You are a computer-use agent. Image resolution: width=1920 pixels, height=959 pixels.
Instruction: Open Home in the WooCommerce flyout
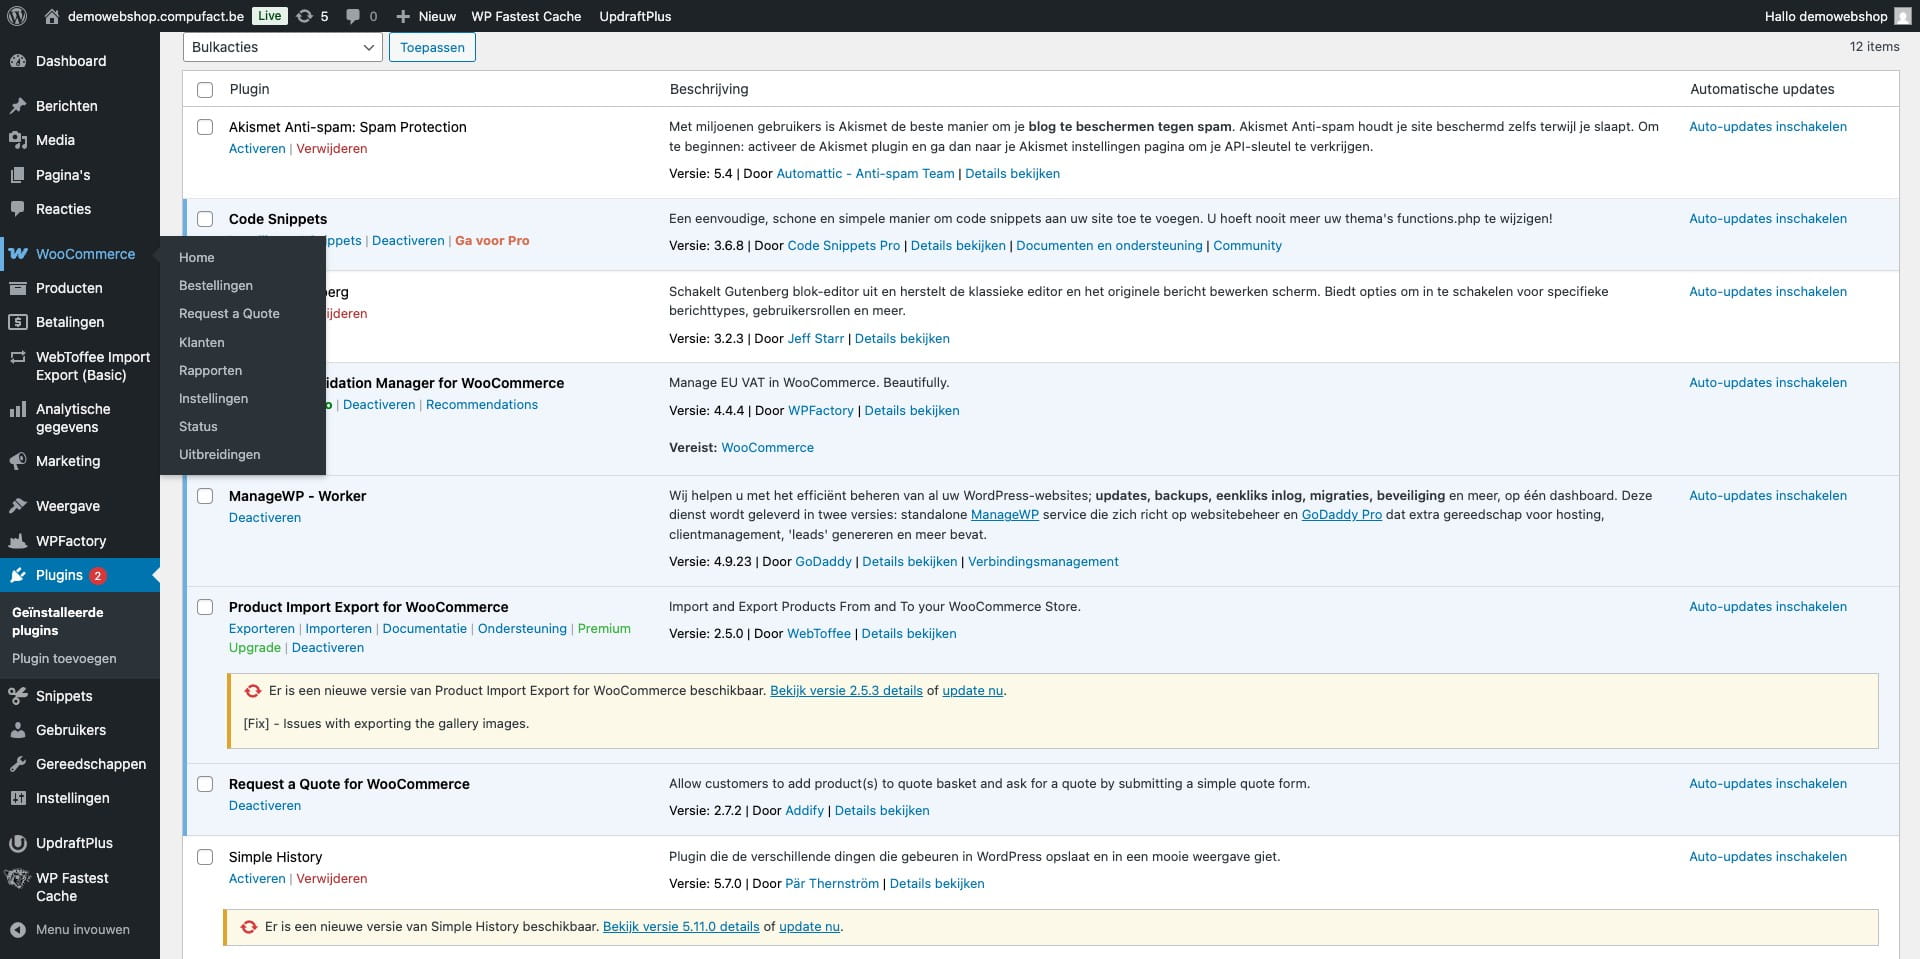pos(197,258)
